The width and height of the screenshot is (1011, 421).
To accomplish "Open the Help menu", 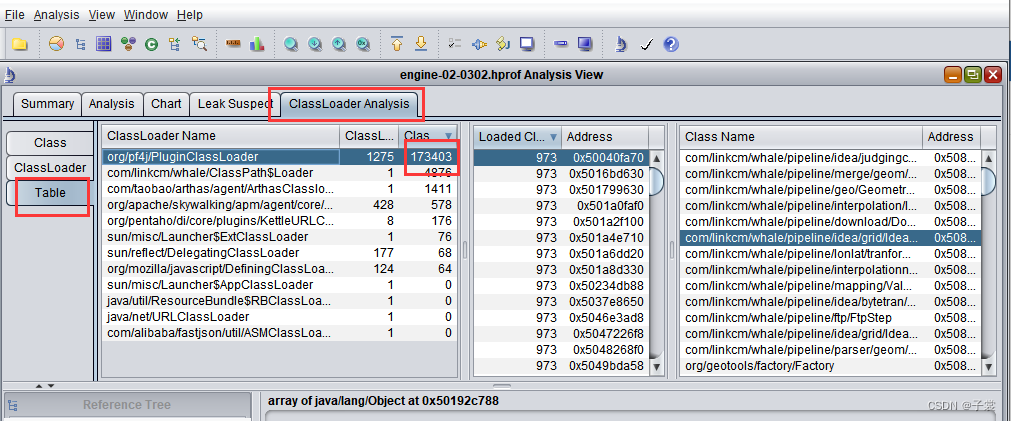I will (190, 15).
